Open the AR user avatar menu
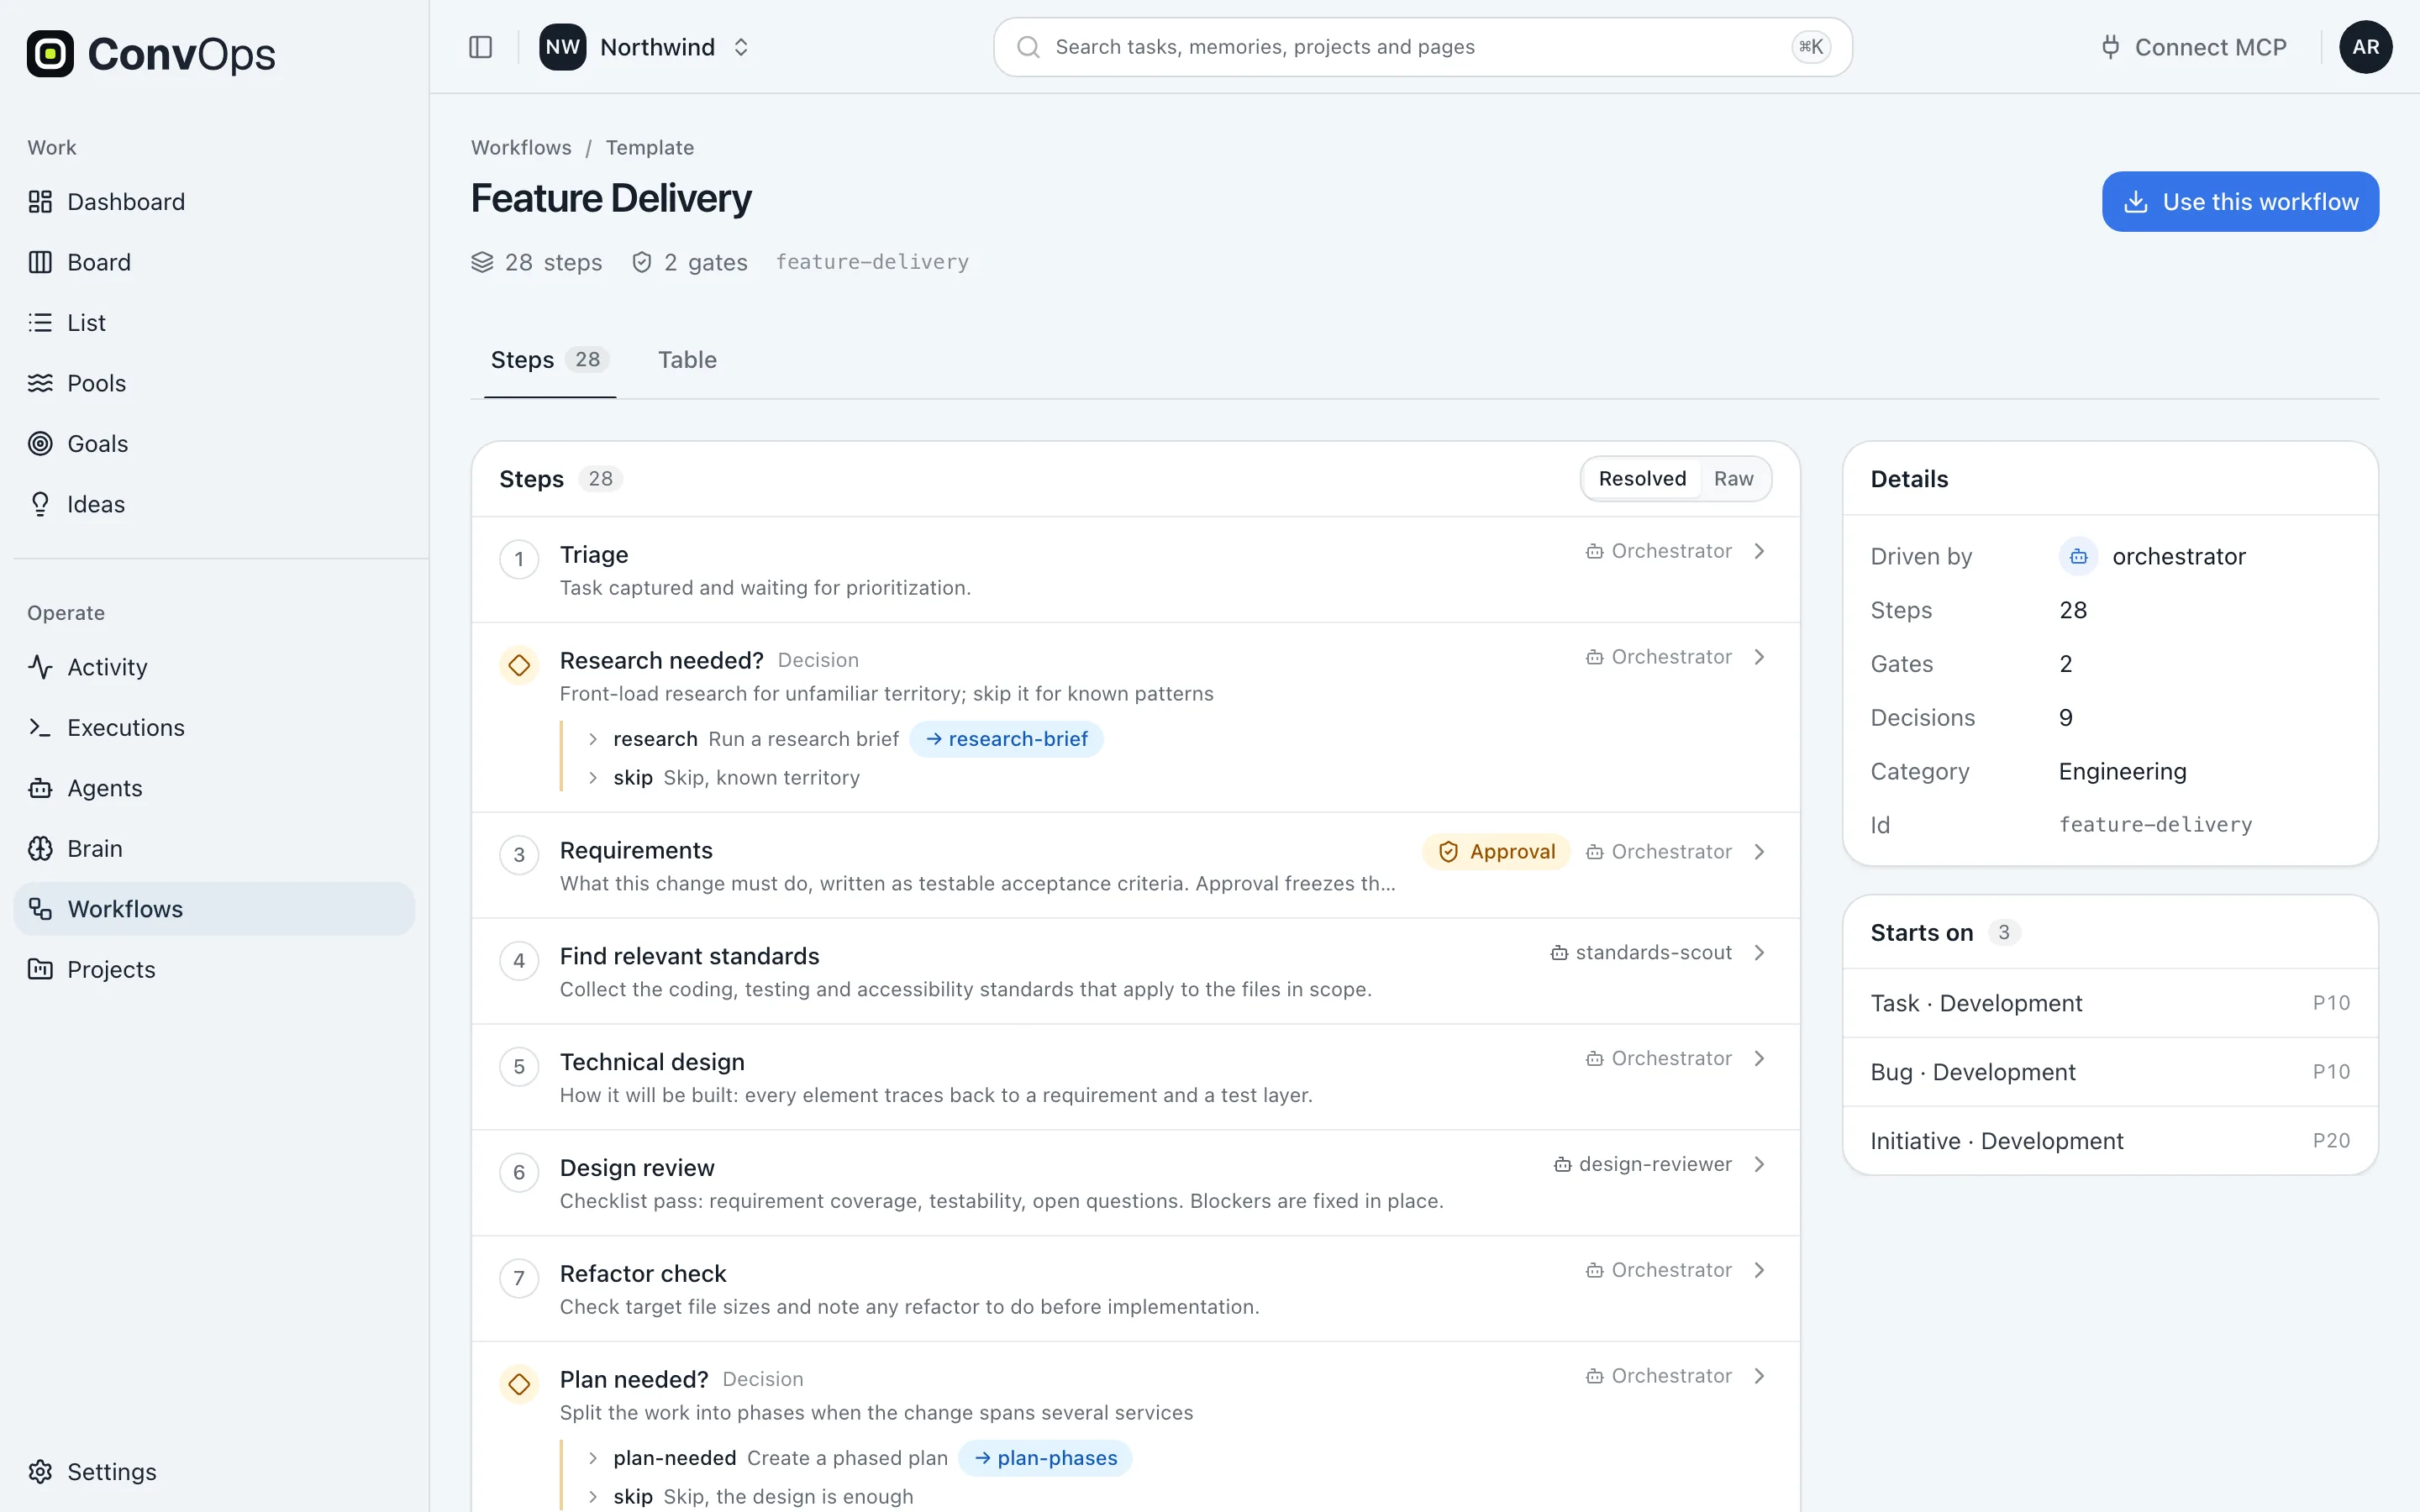 coord(2365,47)
